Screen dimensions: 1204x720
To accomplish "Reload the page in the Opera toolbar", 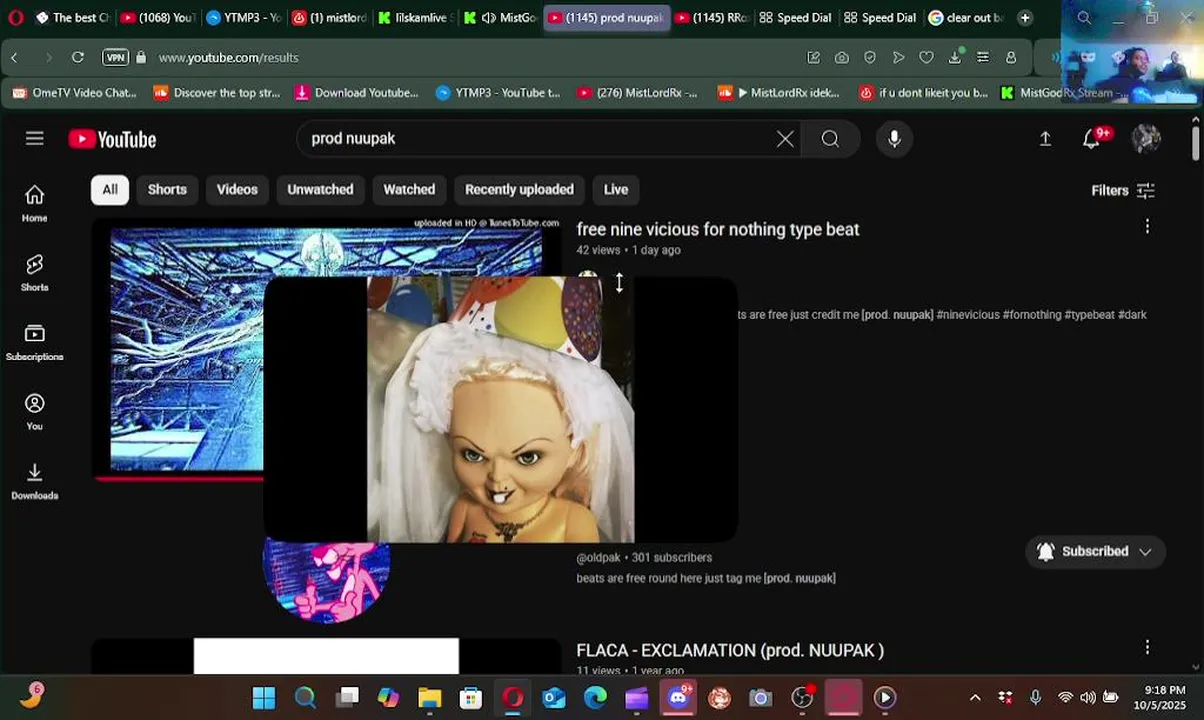I will click(x=77, y=57).
